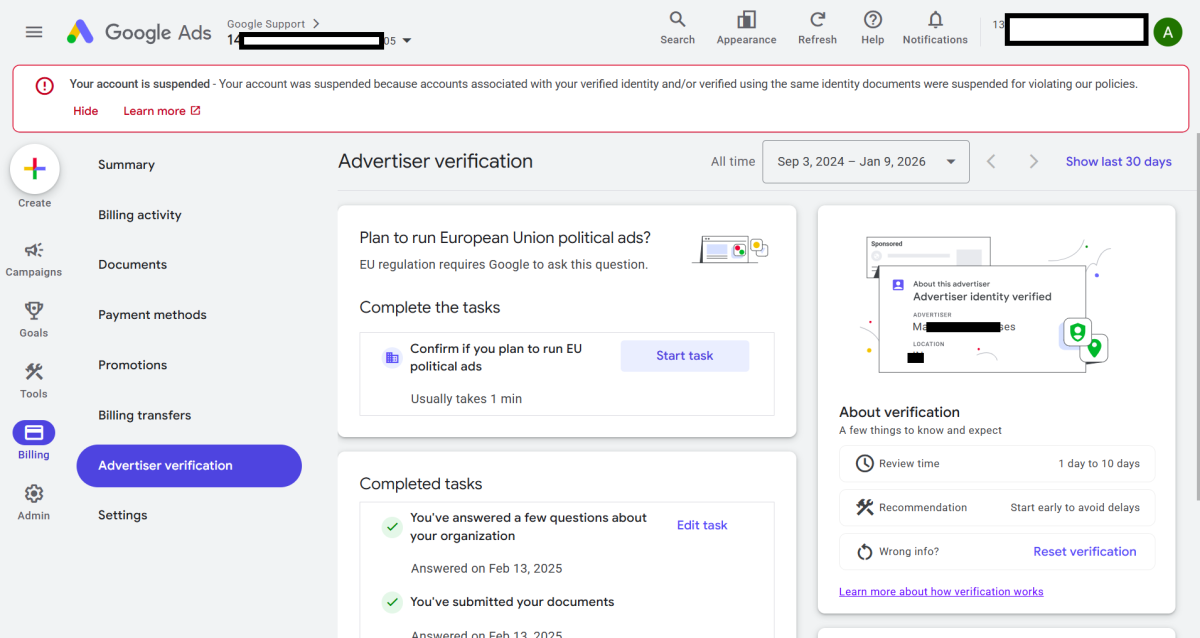Go to next date range chevron
The image size is (1200, 638).
tap(1033, 162)
